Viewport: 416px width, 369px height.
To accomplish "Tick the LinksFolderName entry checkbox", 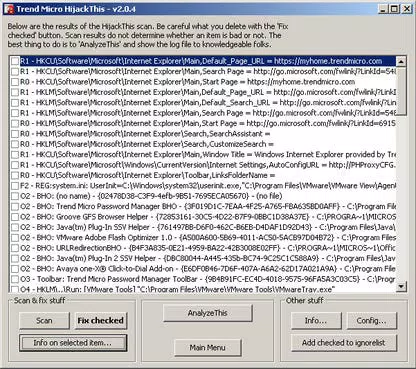I will pos(15,175).
